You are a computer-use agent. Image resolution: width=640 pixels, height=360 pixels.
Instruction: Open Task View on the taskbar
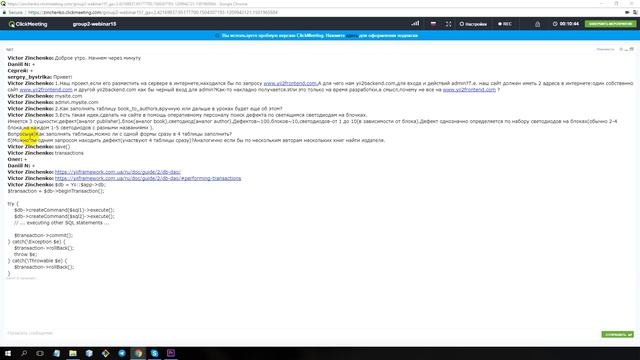point(40,353)
